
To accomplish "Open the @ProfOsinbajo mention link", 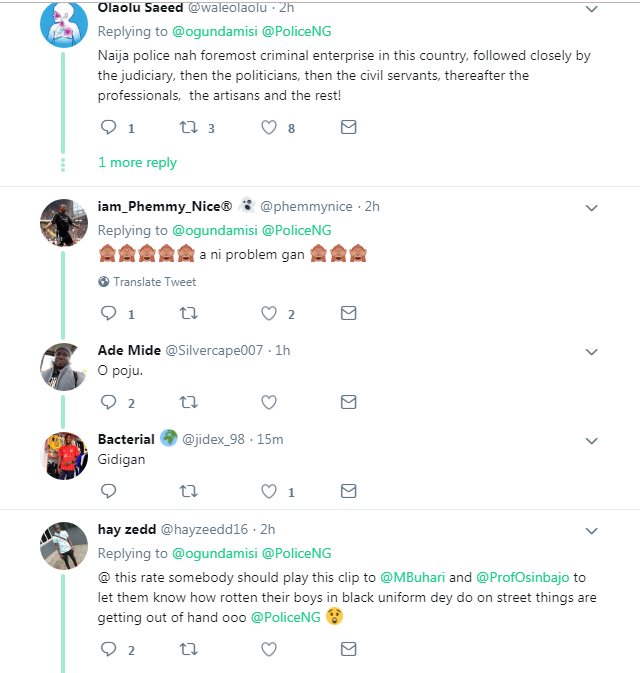I will tap(525, 577).
